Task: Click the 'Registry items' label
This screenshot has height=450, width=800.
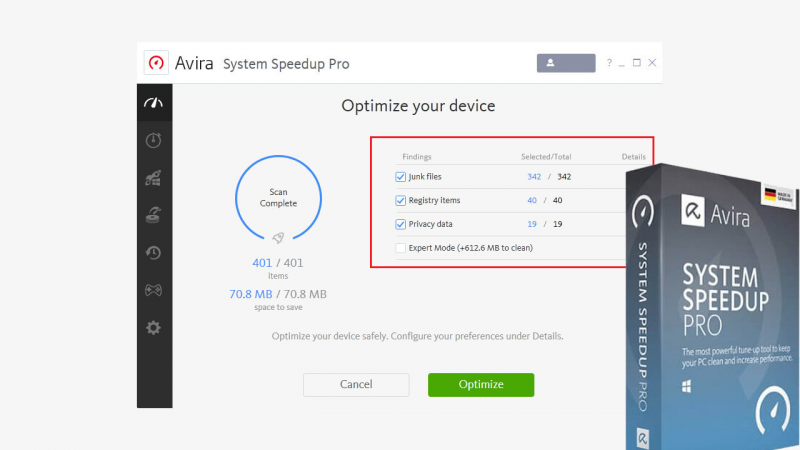Action: (x=434, y=200)
